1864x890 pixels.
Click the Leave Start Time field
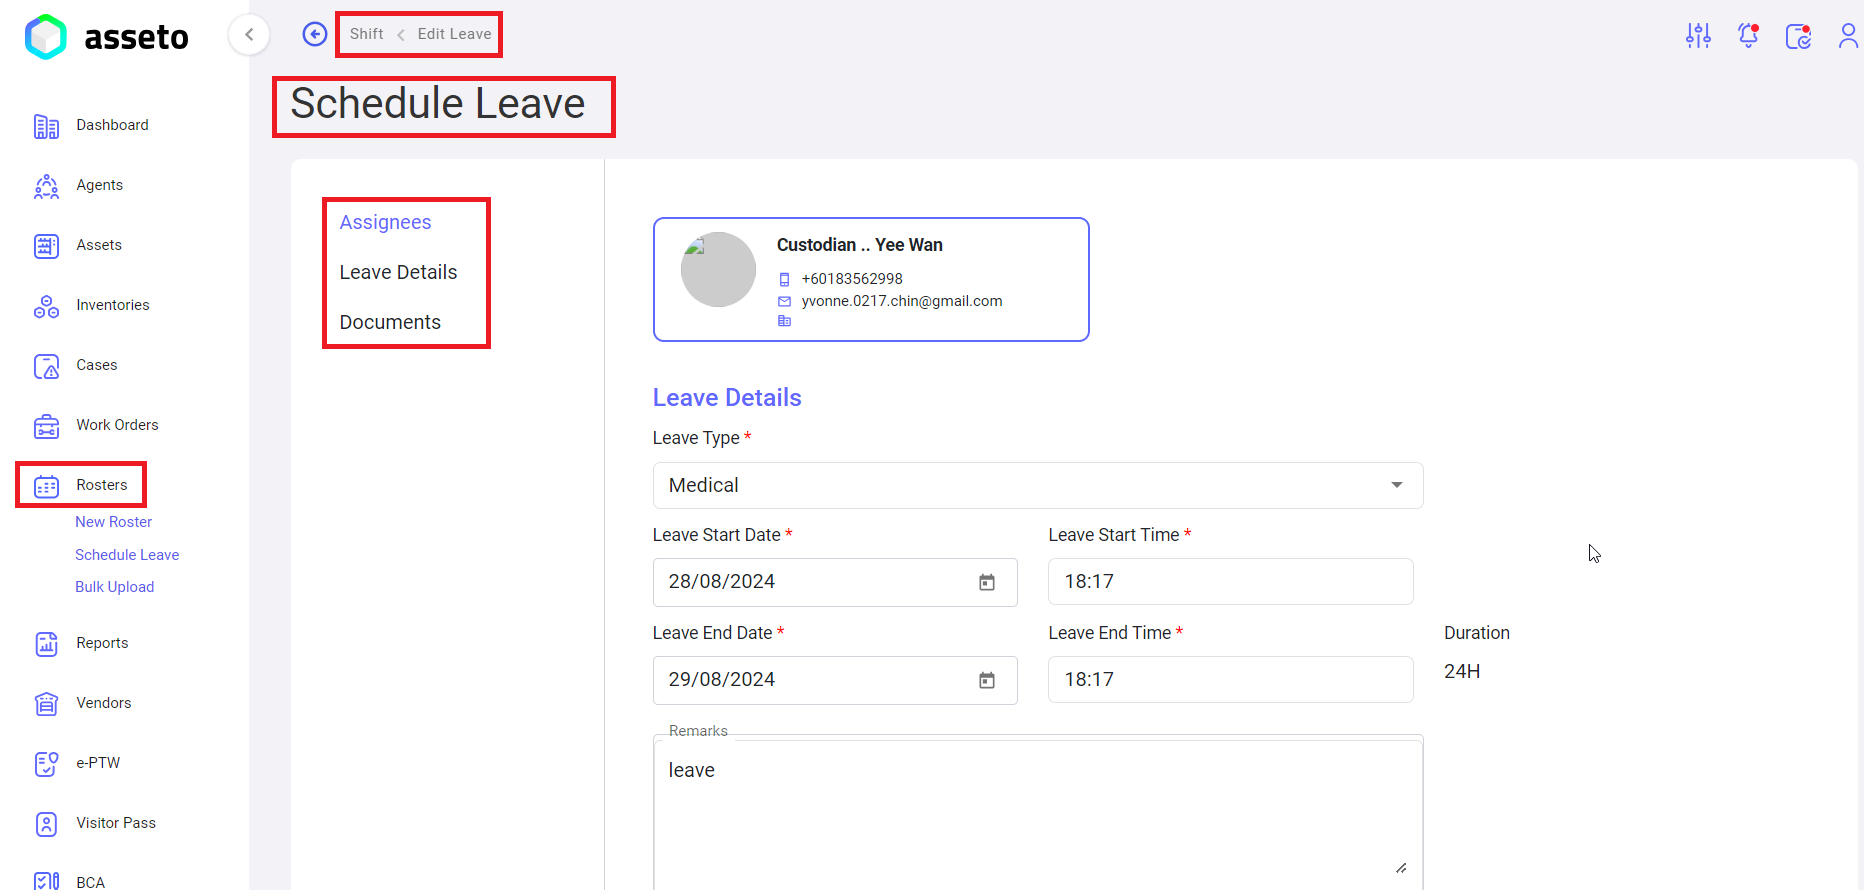pos(1230,581)
